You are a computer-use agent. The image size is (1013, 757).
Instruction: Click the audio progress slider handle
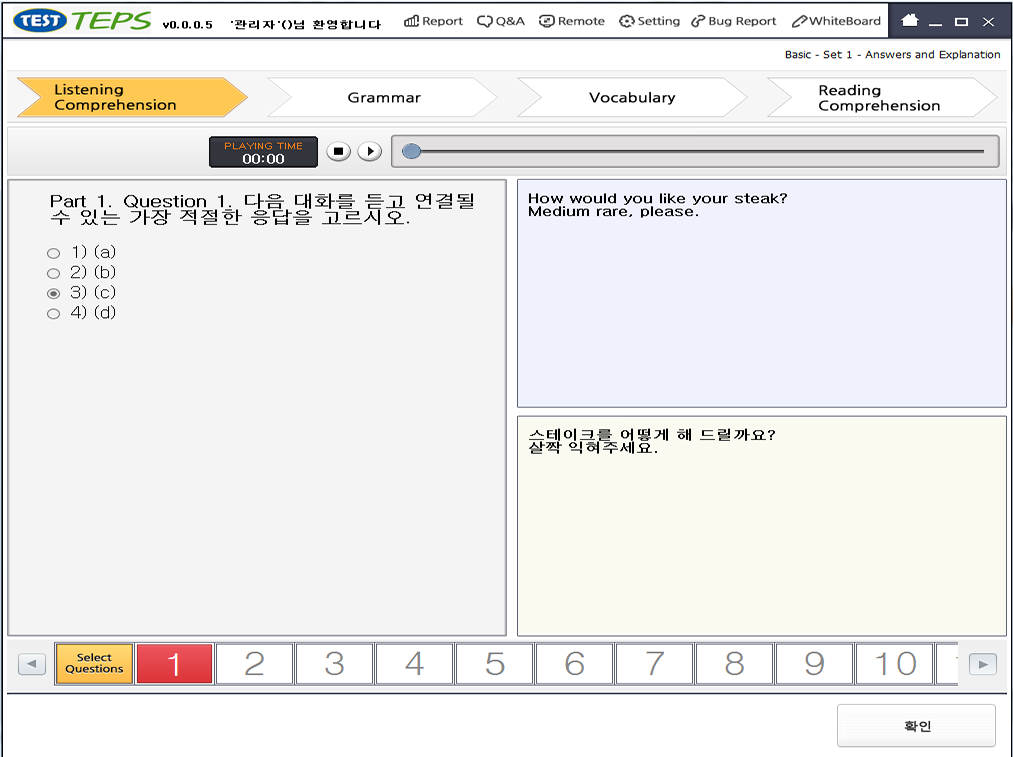pos(411,152)
